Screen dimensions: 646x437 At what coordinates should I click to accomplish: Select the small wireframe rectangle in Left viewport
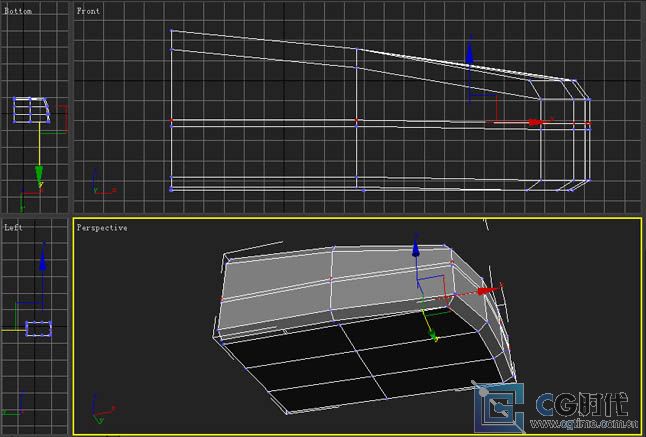40,328
